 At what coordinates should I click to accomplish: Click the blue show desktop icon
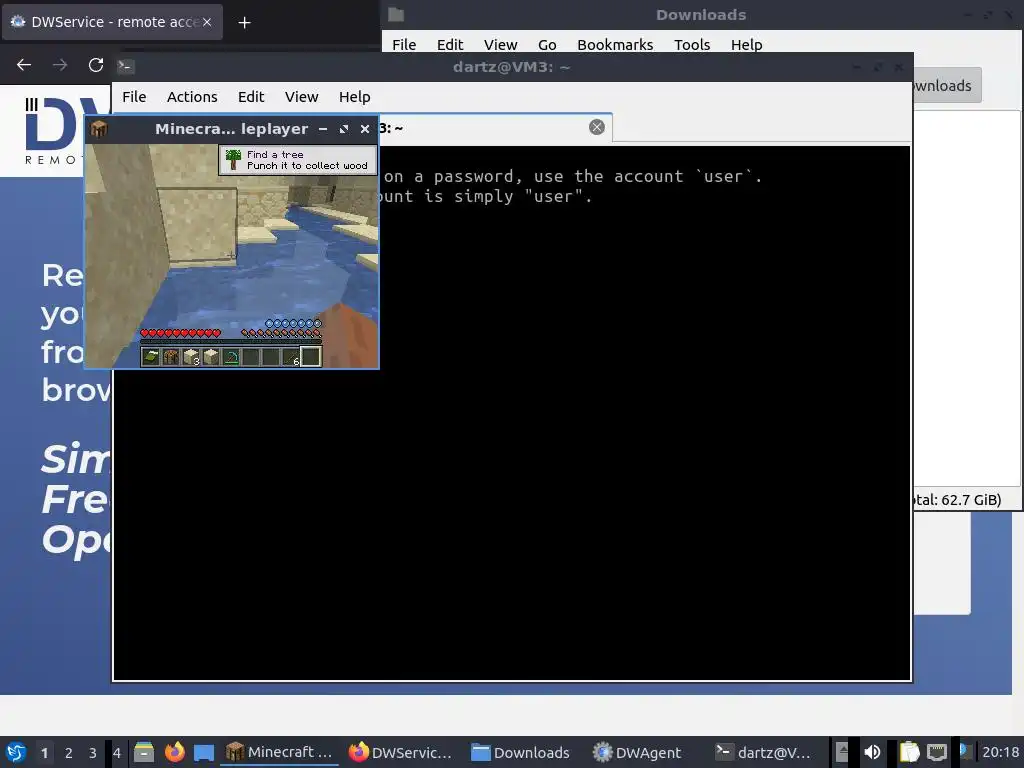point(204,753)
